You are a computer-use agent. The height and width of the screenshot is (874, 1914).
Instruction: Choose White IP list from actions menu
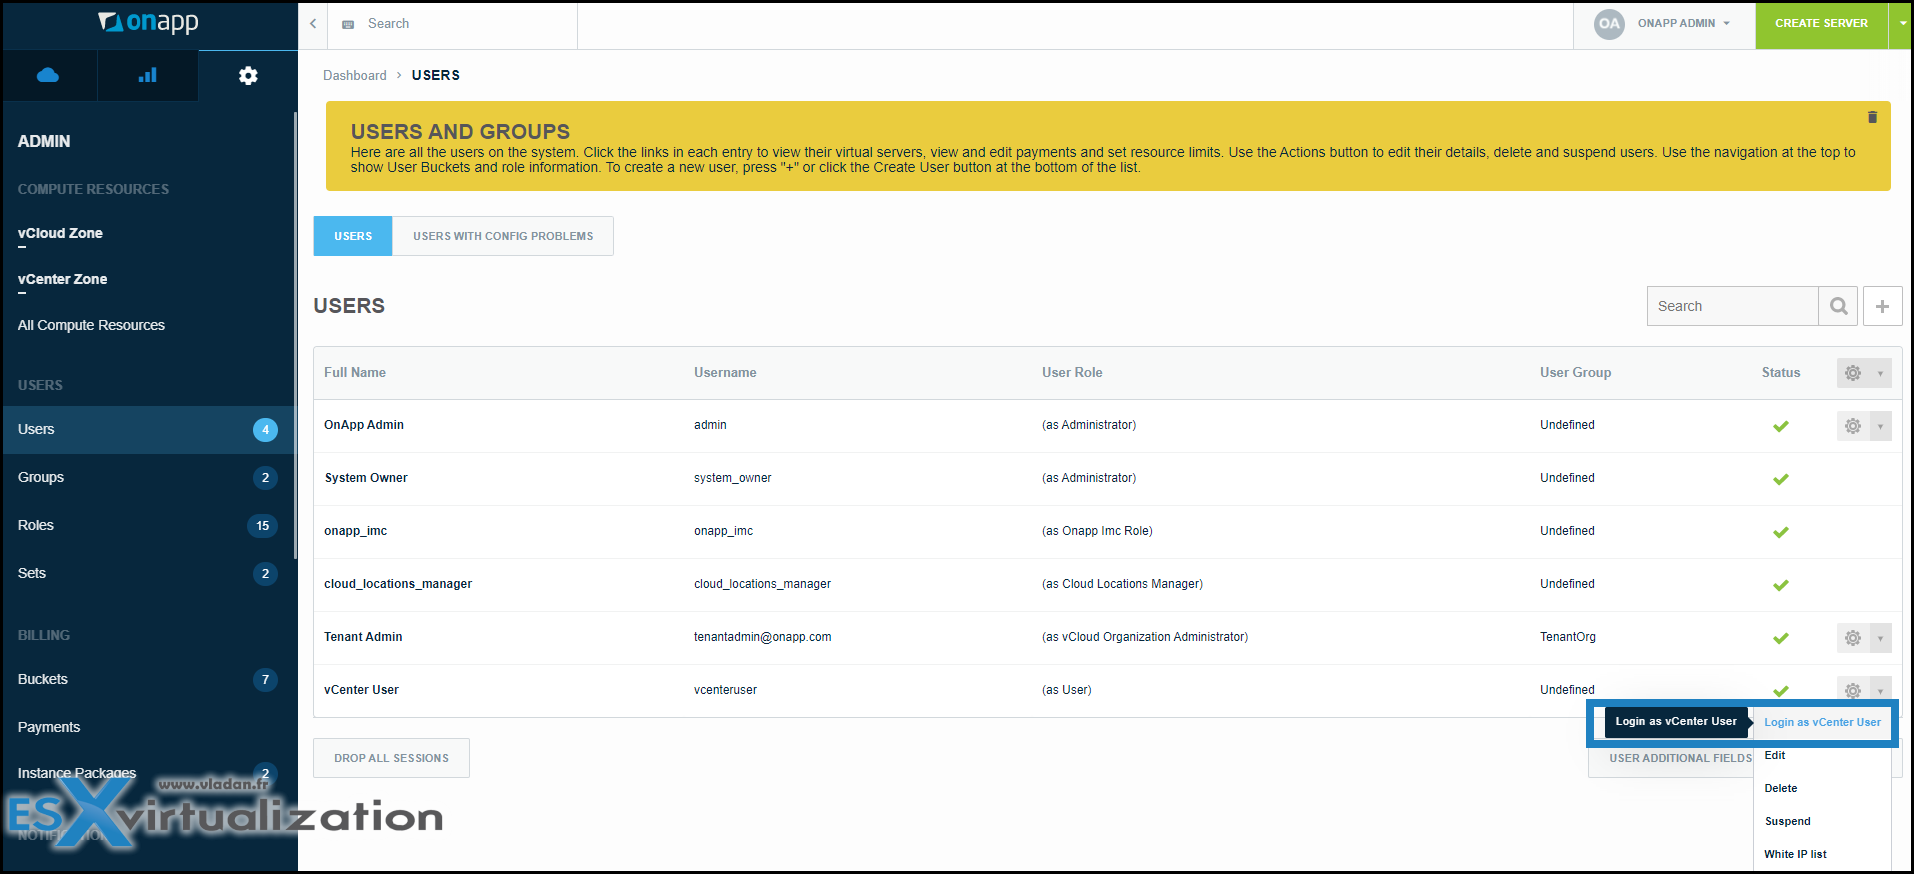(x=1795, y=854)
